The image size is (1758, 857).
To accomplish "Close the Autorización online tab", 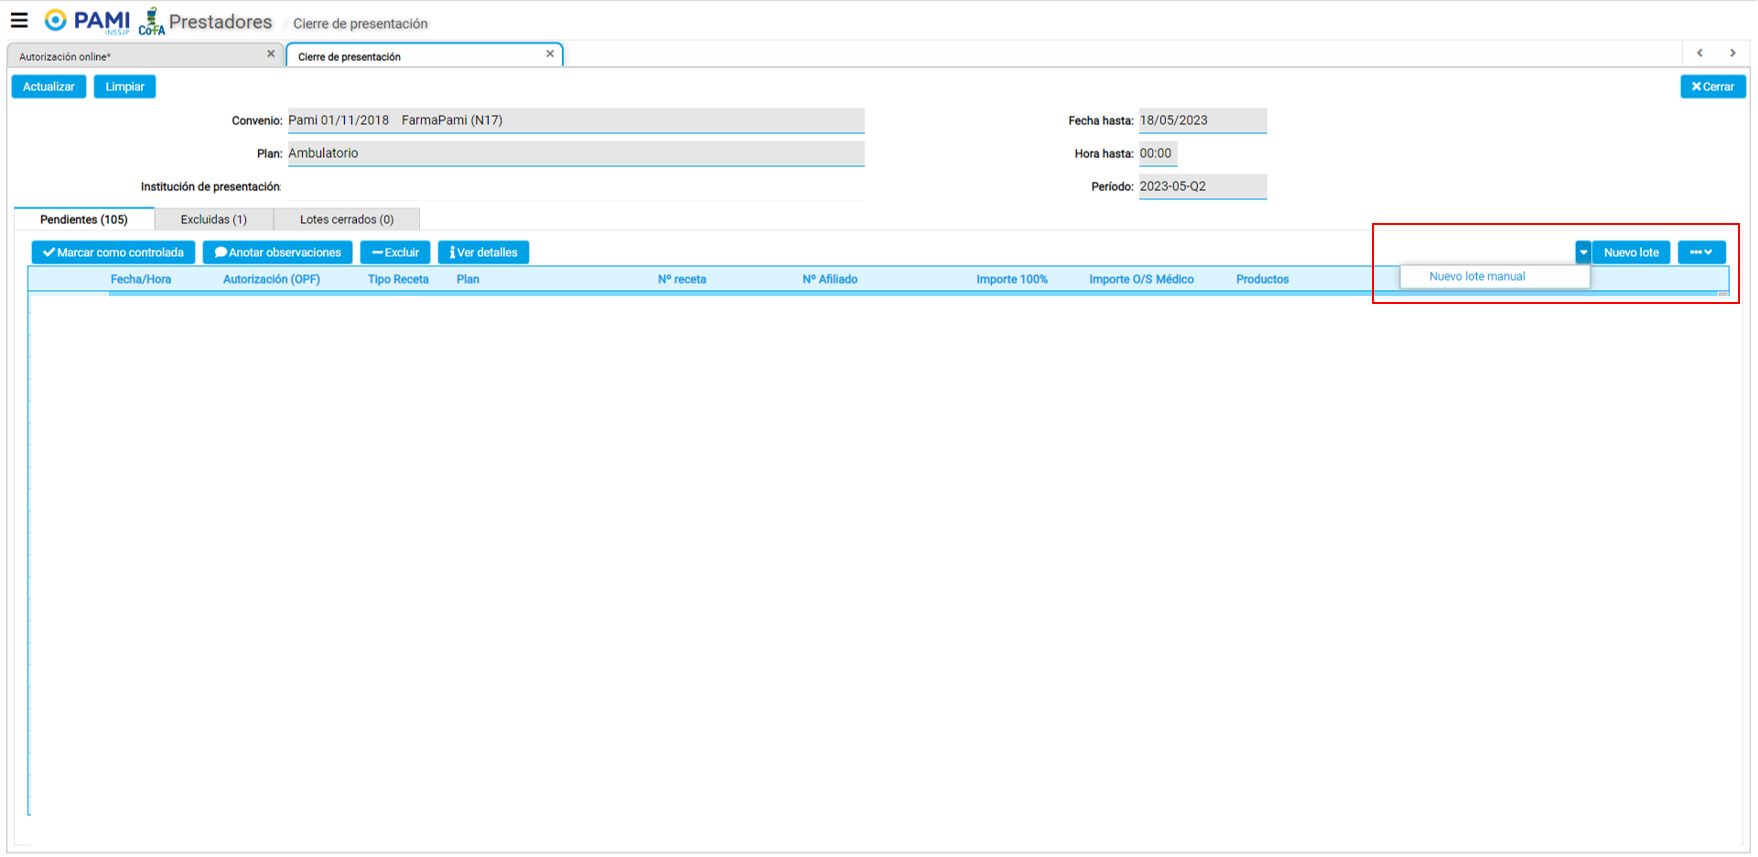I will point(271,54).
